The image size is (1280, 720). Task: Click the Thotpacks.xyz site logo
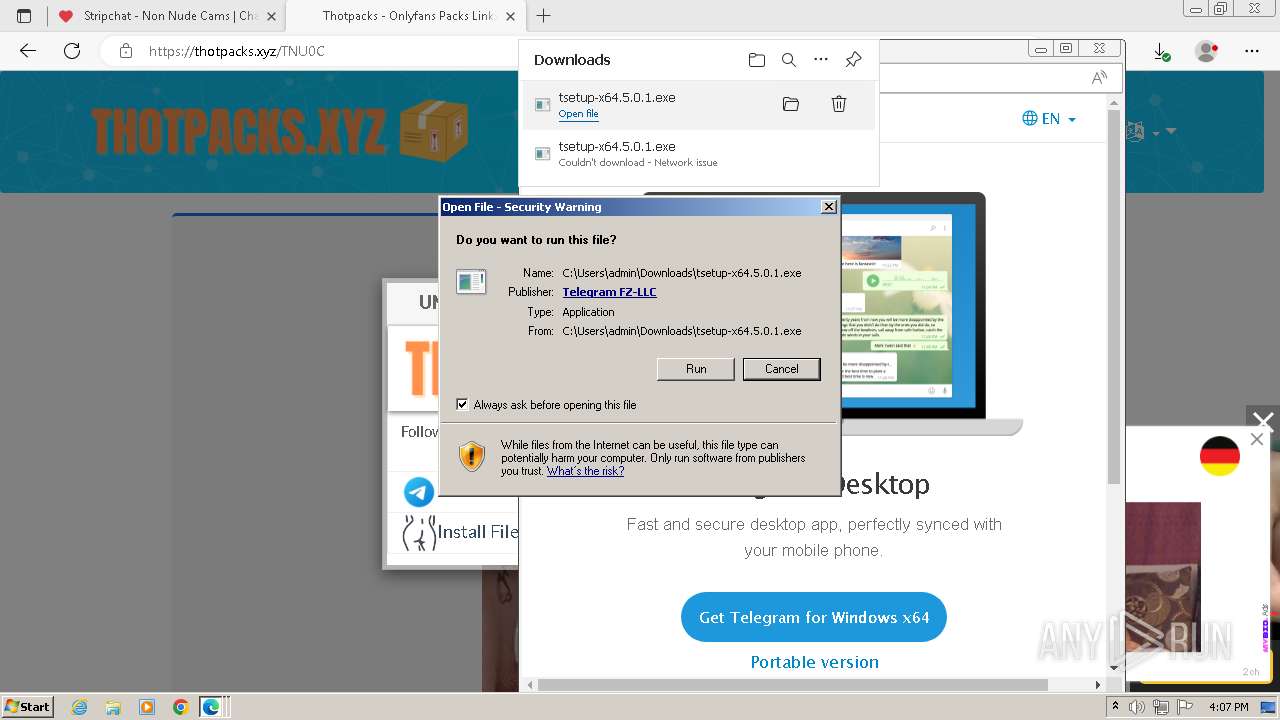point(280,130)
